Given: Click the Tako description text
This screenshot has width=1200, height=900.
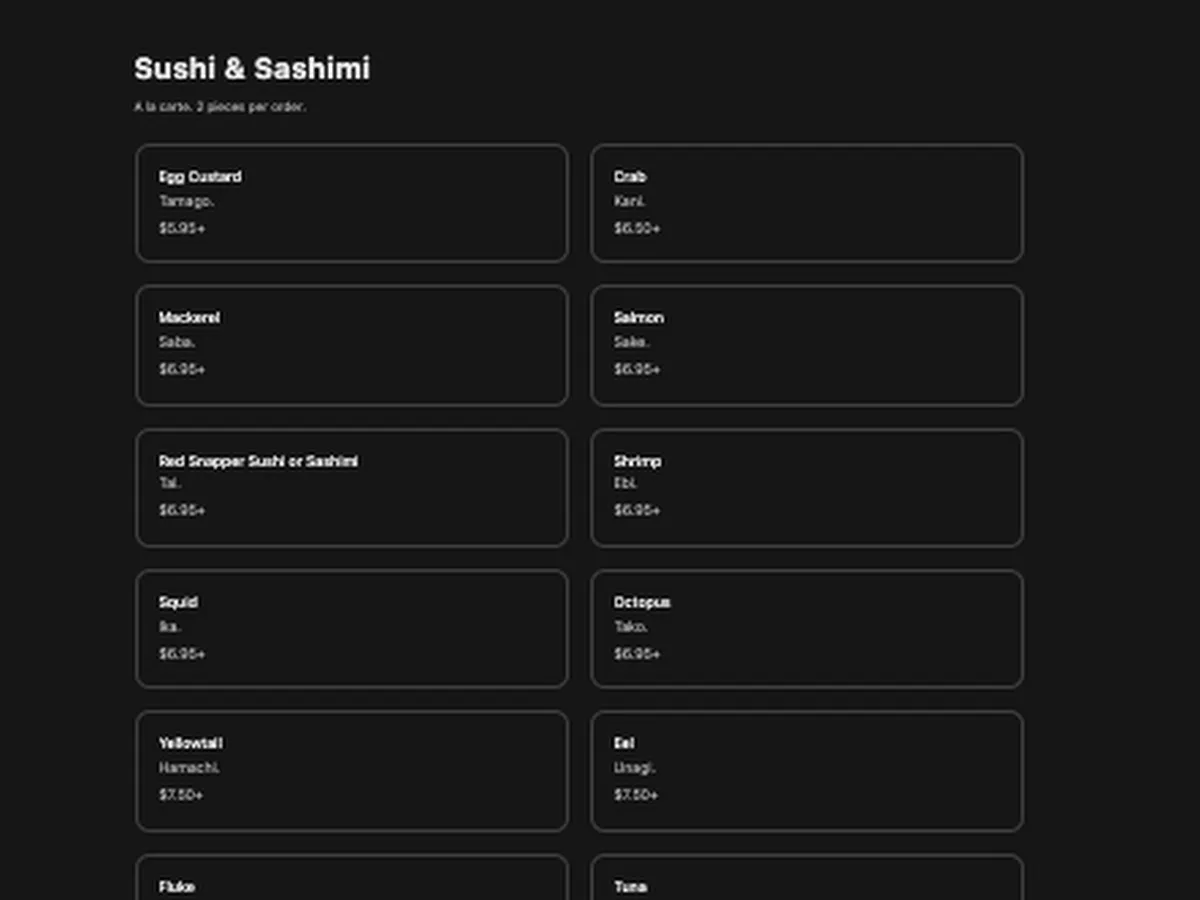Looking at the screenshot, I should coord(631,627).
